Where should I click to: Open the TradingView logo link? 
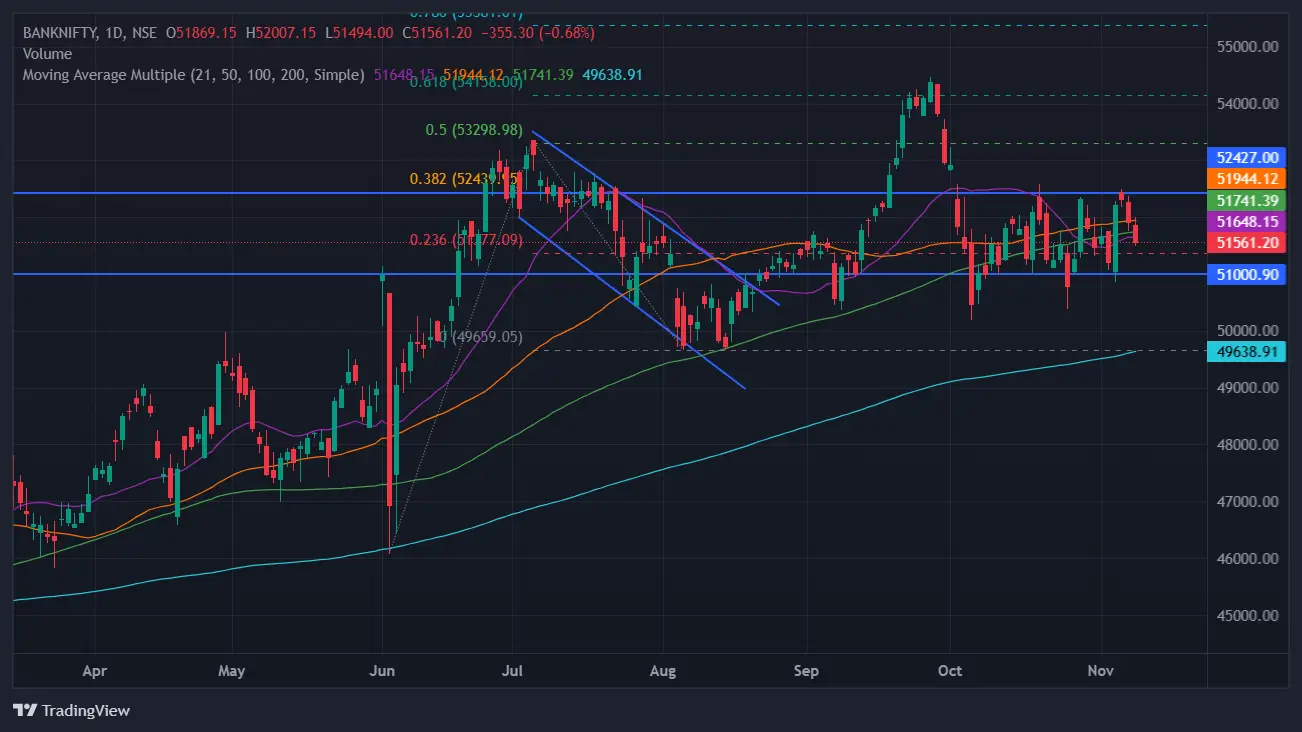click(x=72, y=710)
